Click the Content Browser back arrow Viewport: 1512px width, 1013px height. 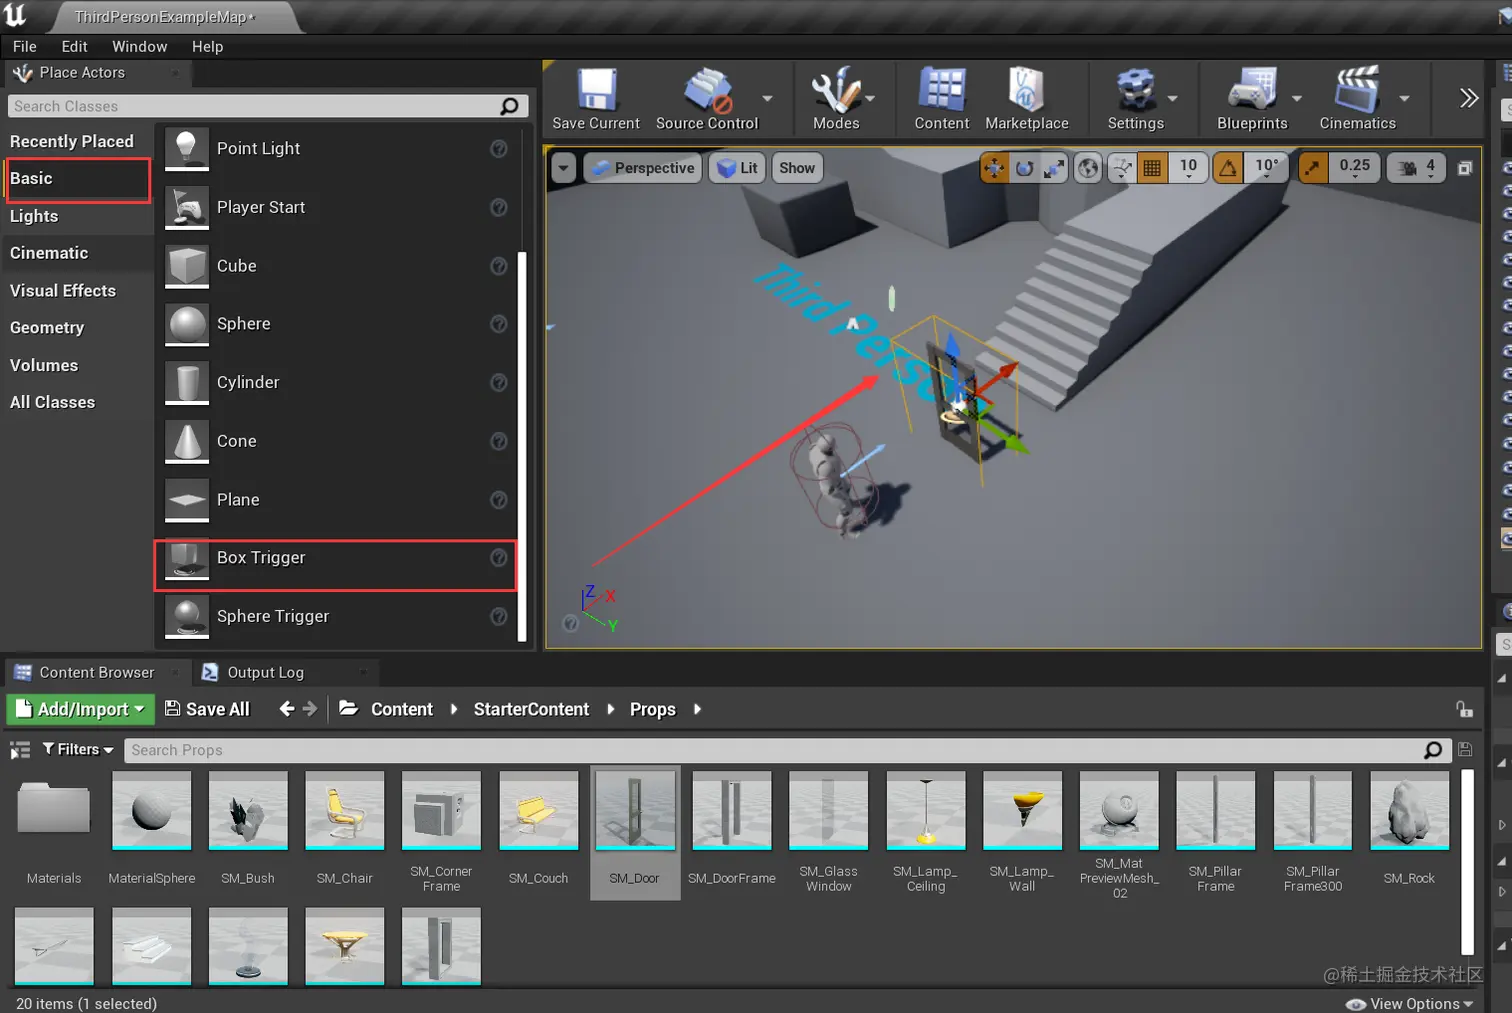[x=287, y=709]
